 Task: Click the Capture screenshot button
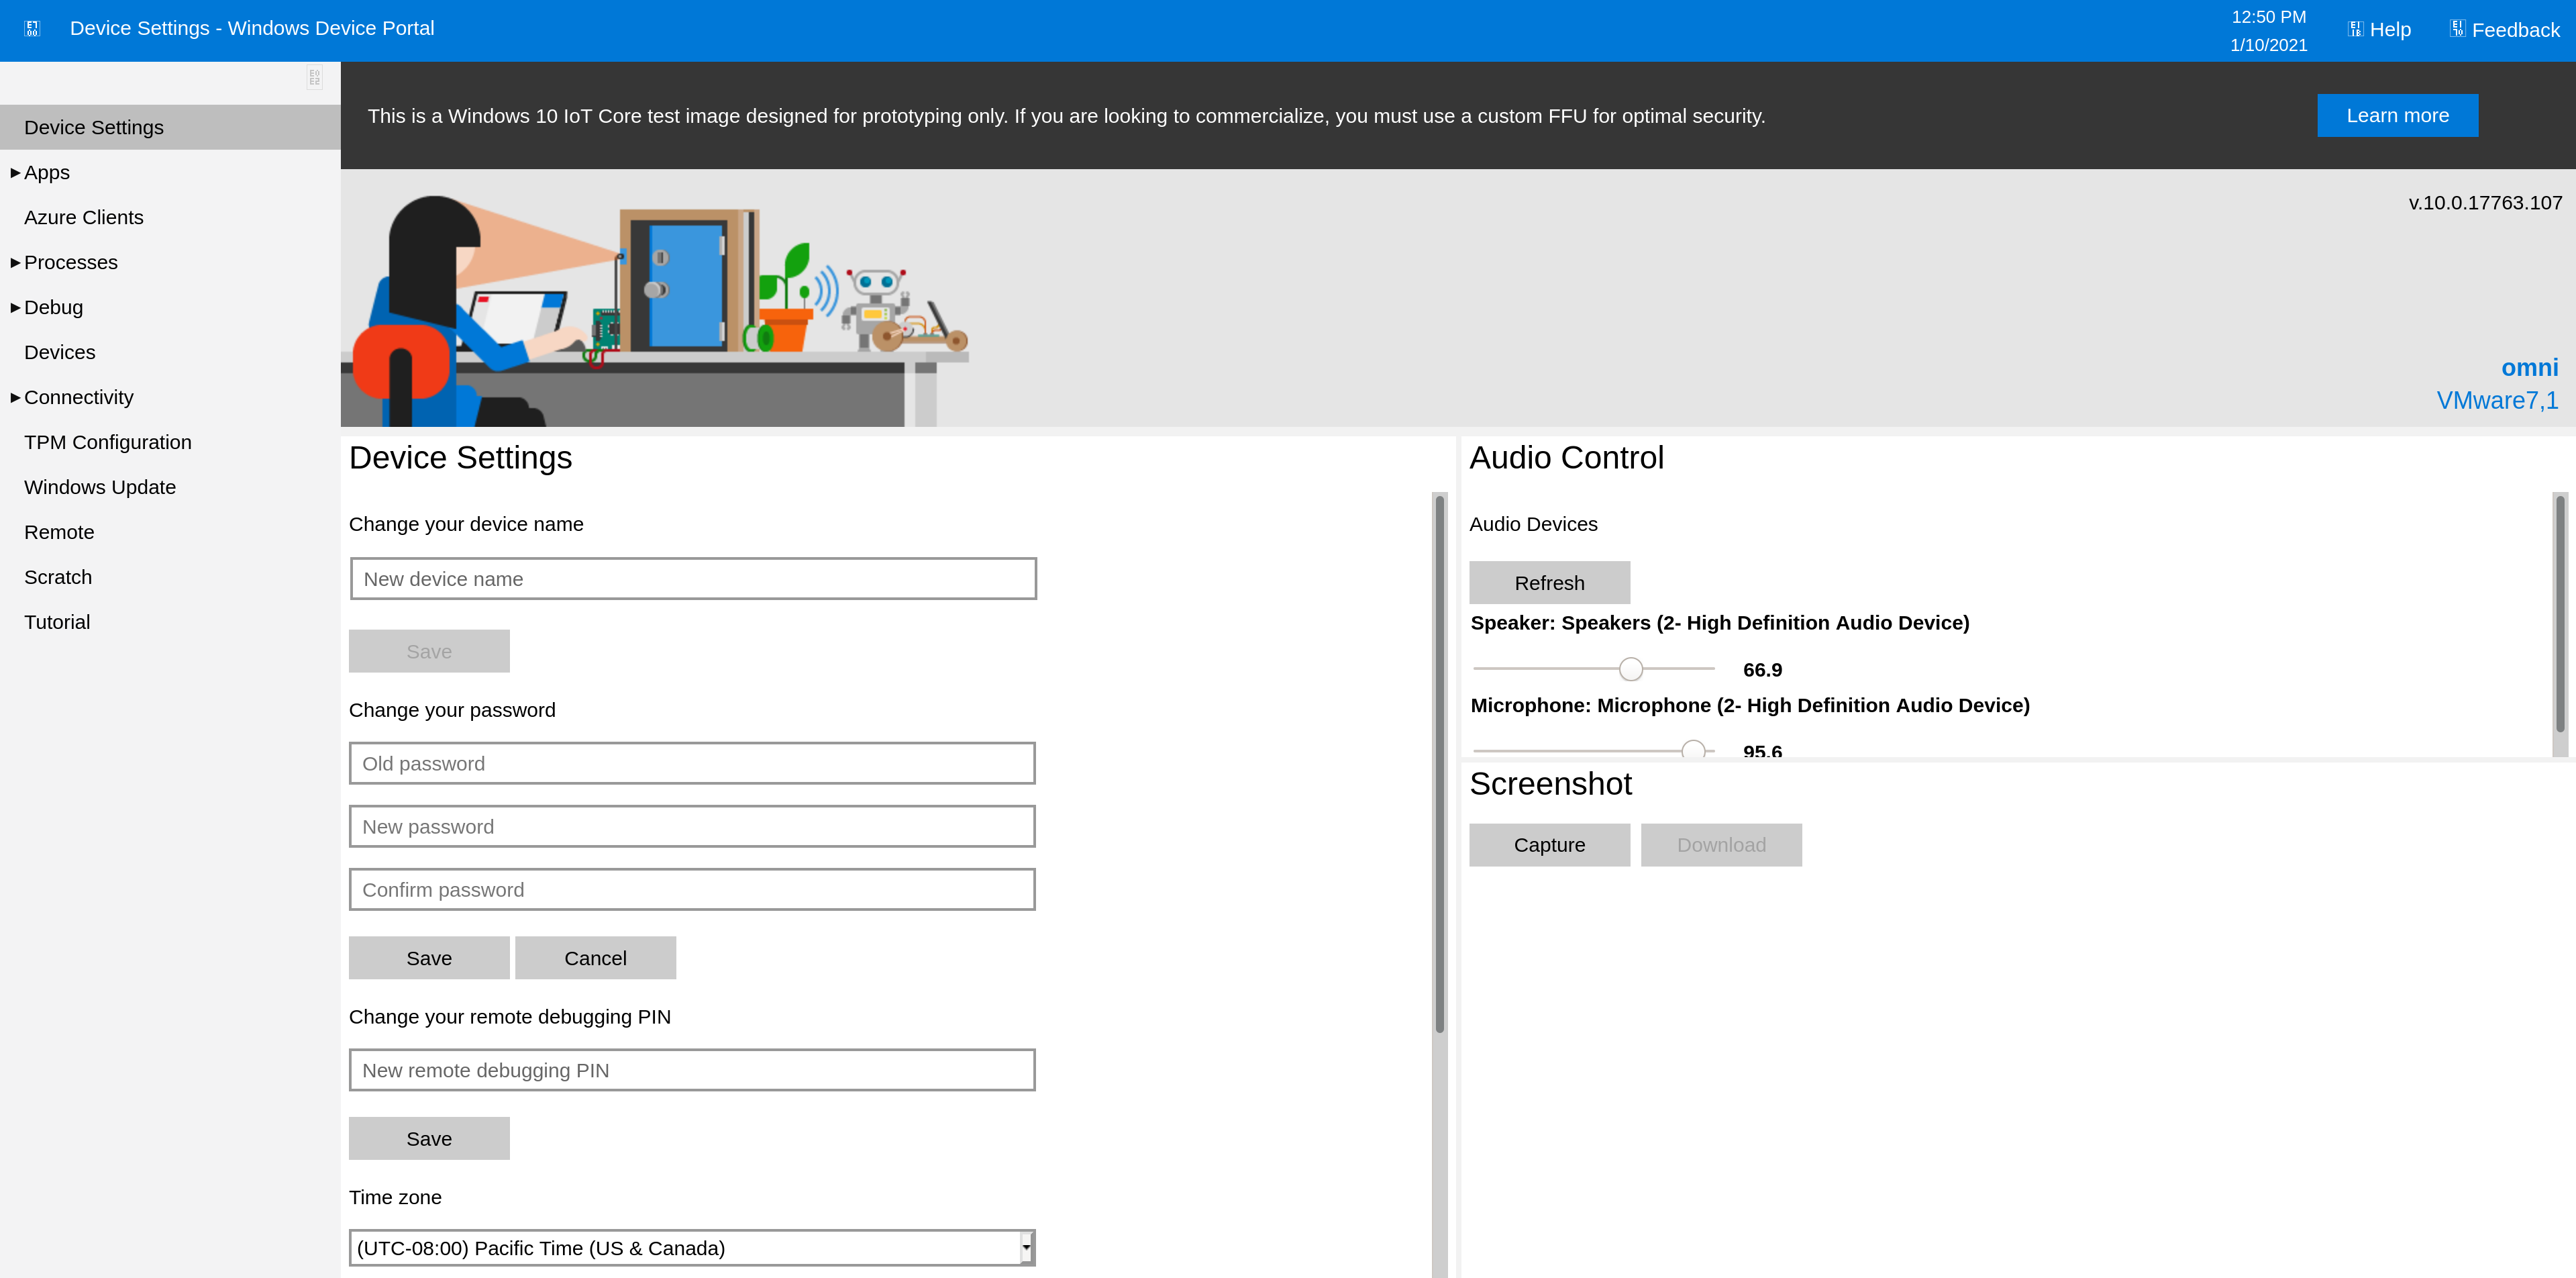pyautogui.click(x=1548, y=845)
